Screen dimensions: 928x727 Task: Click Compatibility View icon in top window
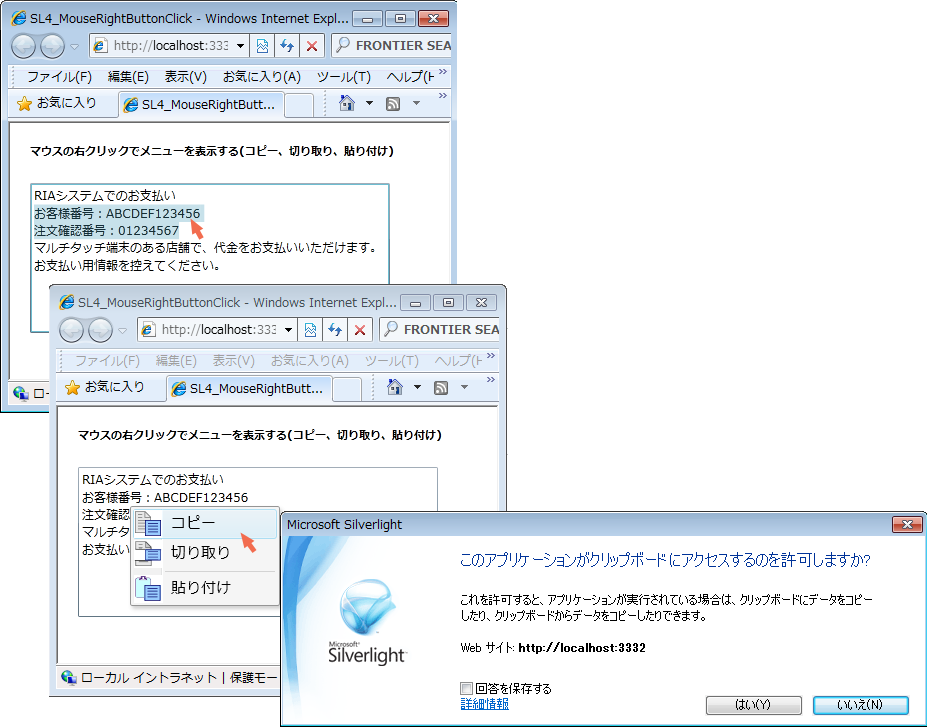tap(262, 46)
